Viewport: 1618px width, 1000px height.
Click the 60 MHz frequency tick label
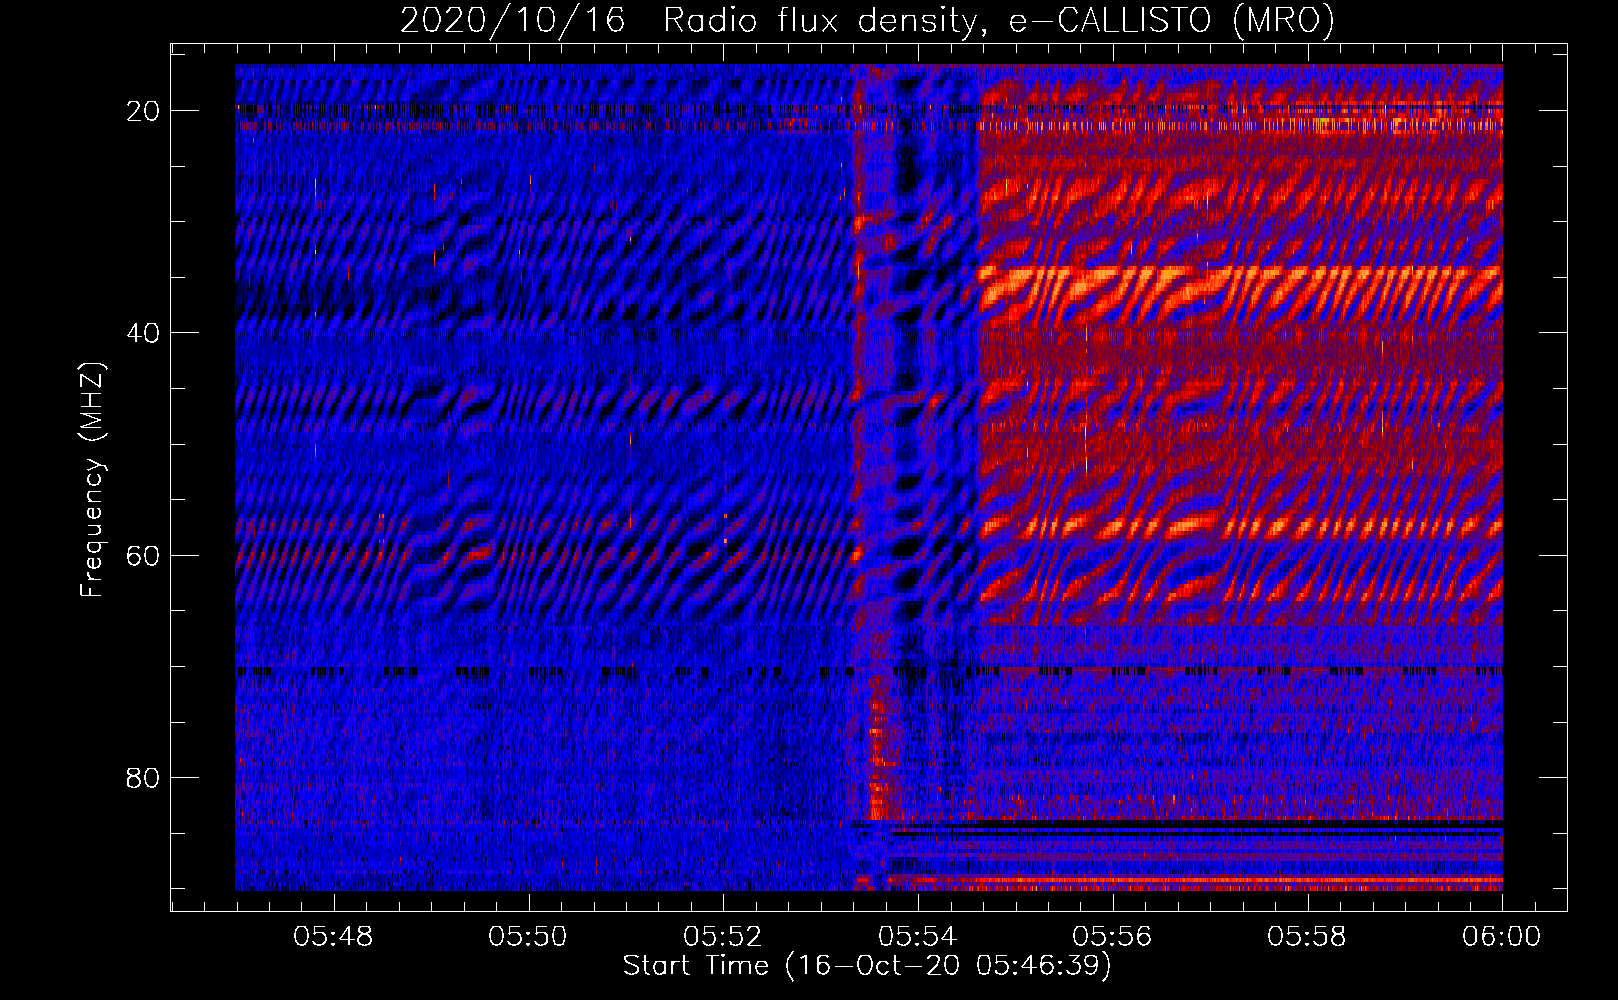pyautogui.click(x=144, y=556)
